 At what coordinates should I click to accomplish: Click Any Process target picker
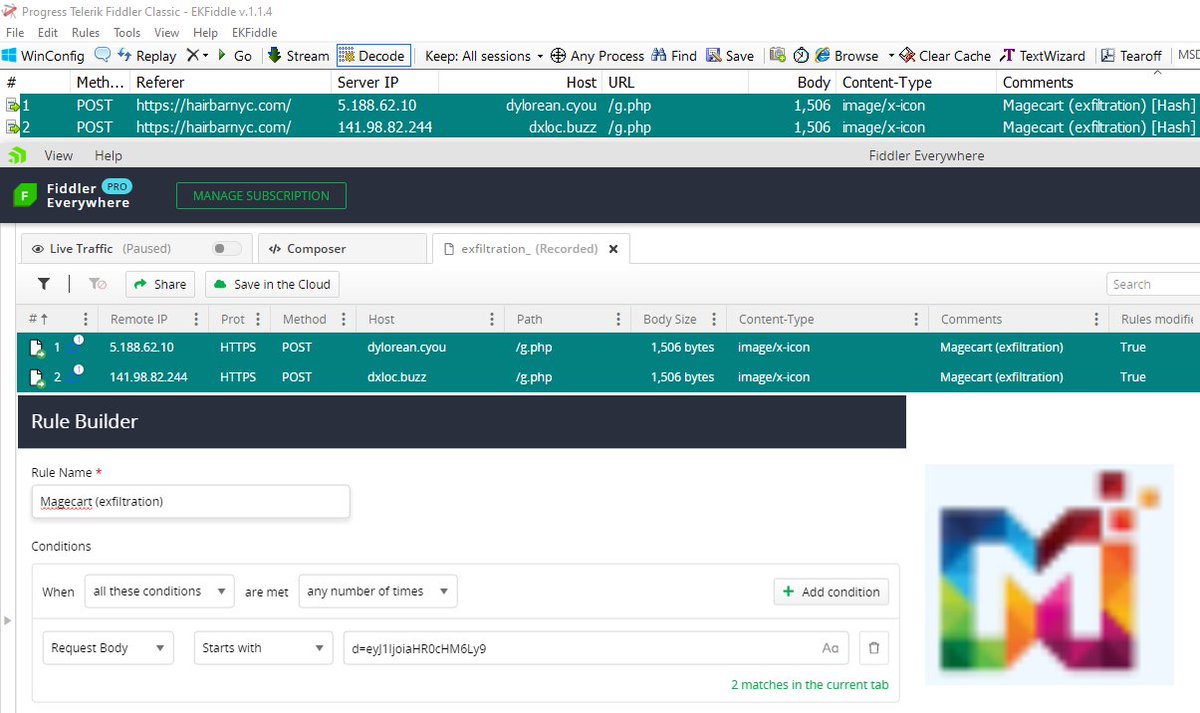[597, 56]
